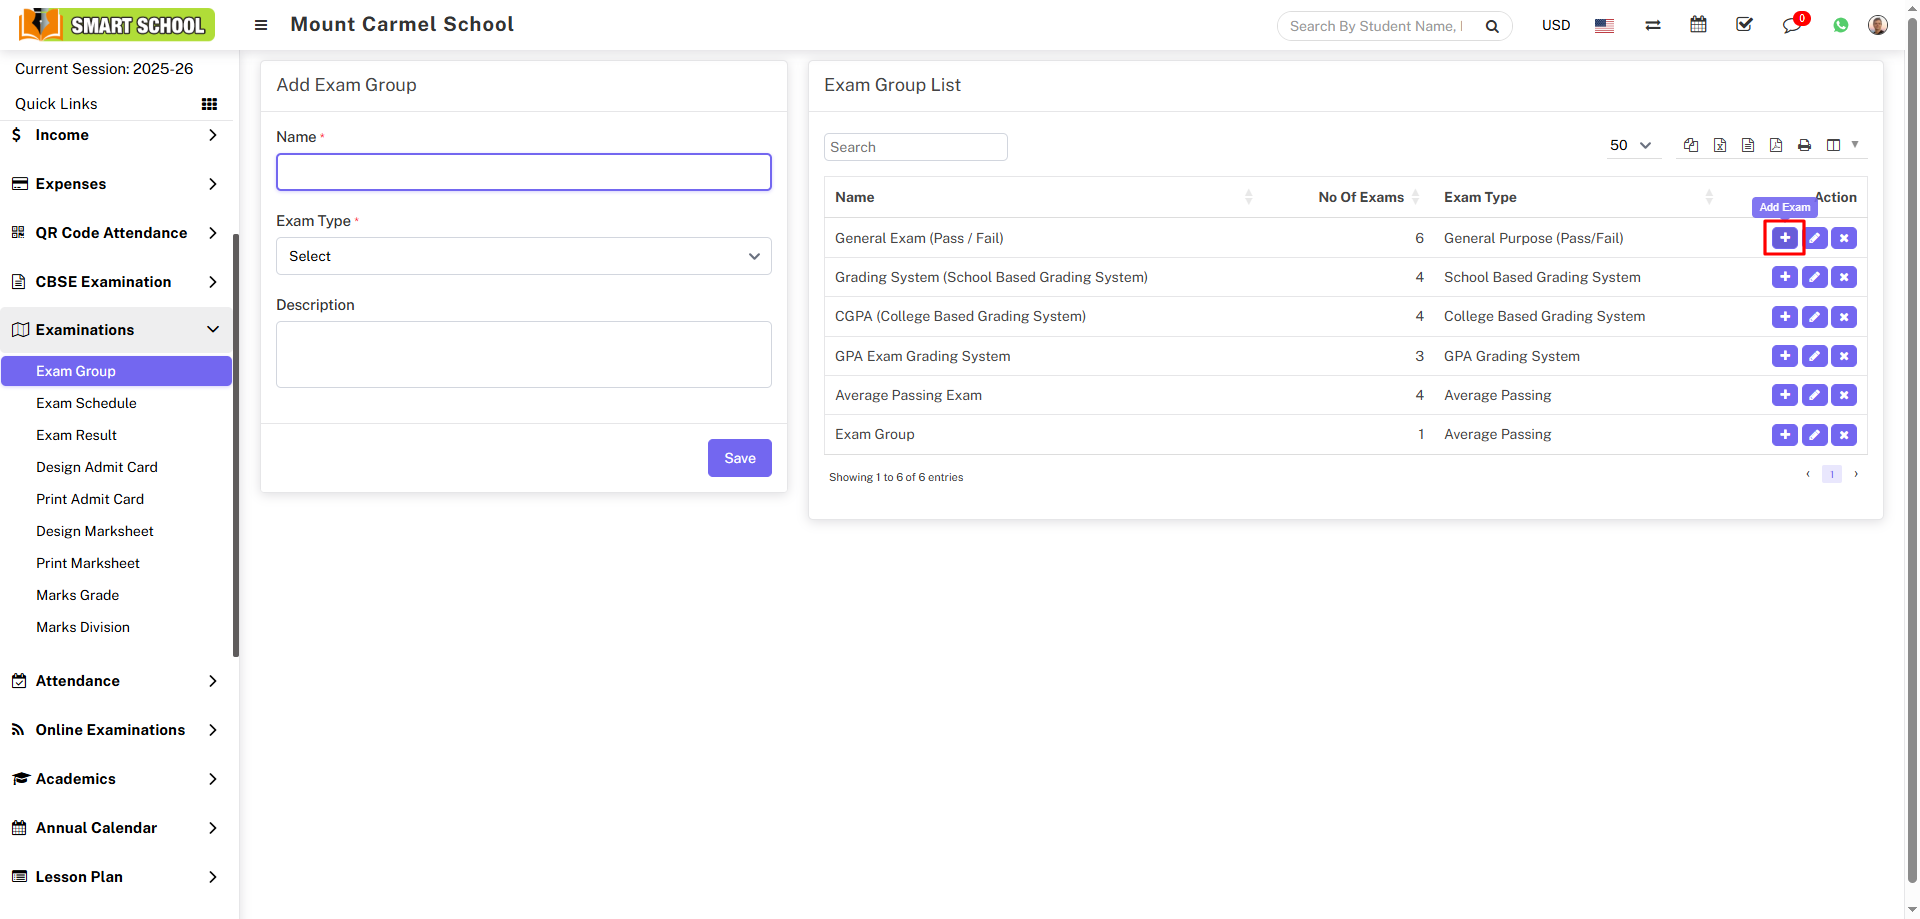This screenshot has width=1920, height=919.
Task: Click the Description text area
Action: (x=523, y=354)
